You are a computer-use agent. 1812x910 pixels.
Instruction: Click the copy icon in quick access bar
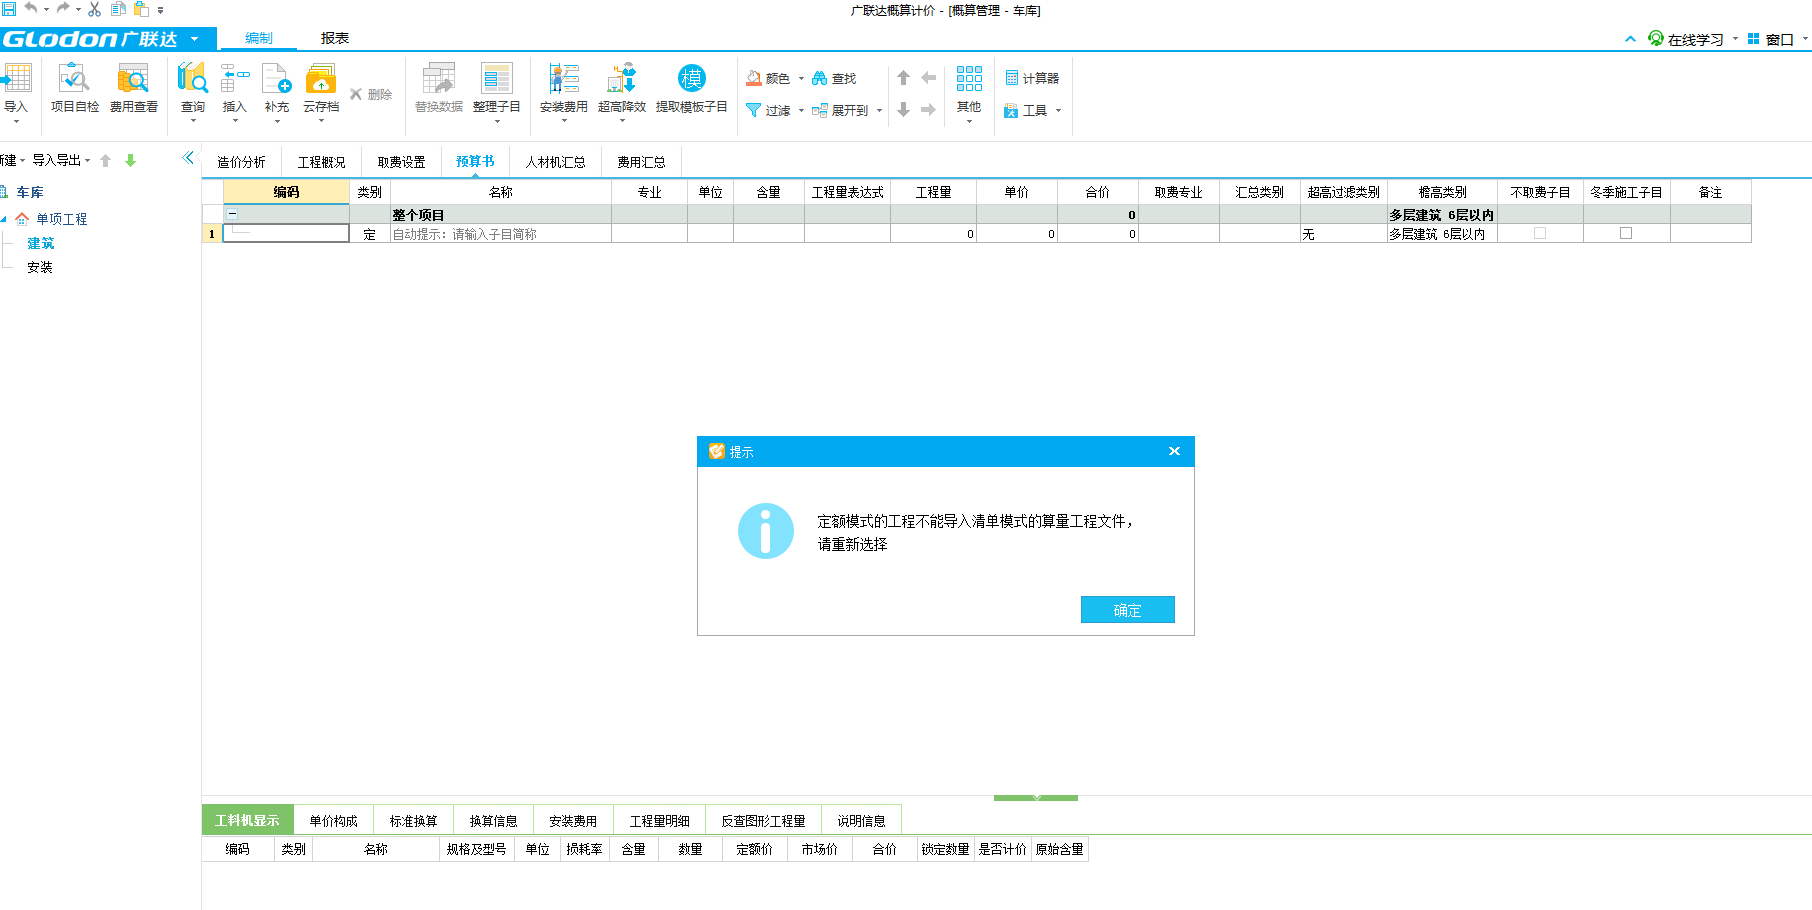118,9
